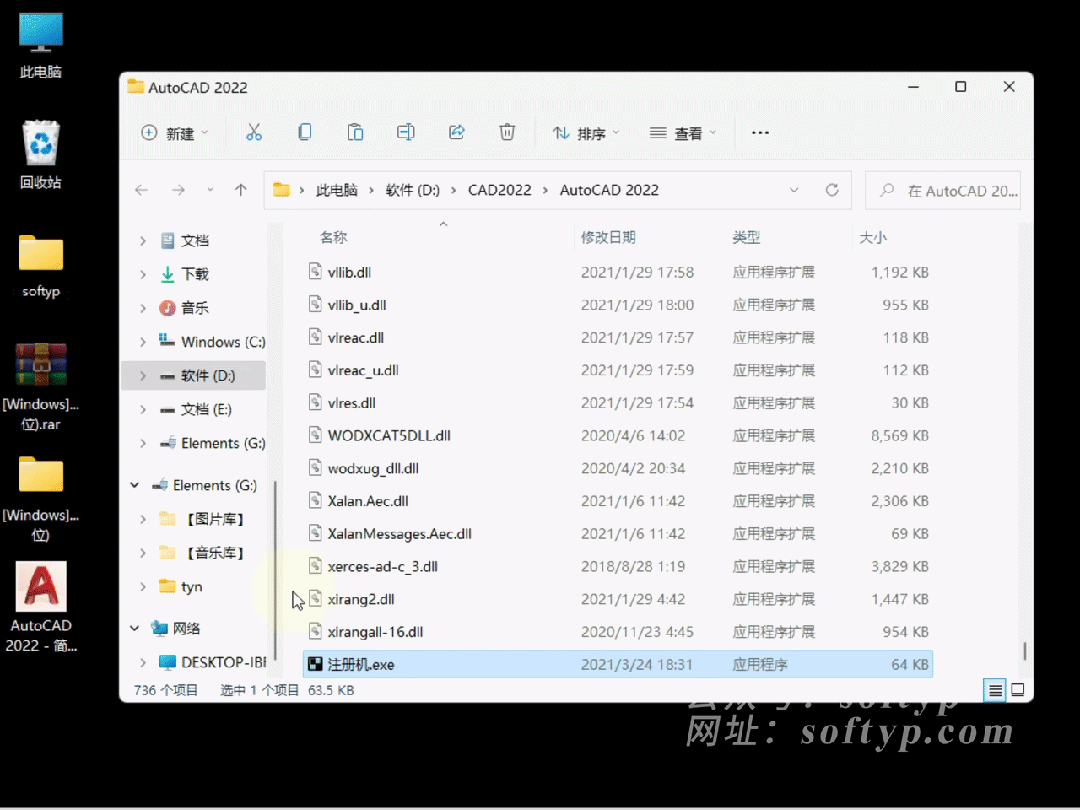Viewport: 1080px width, 810px height.
Task: Select vlres.dll file
Action: point(618,403)
